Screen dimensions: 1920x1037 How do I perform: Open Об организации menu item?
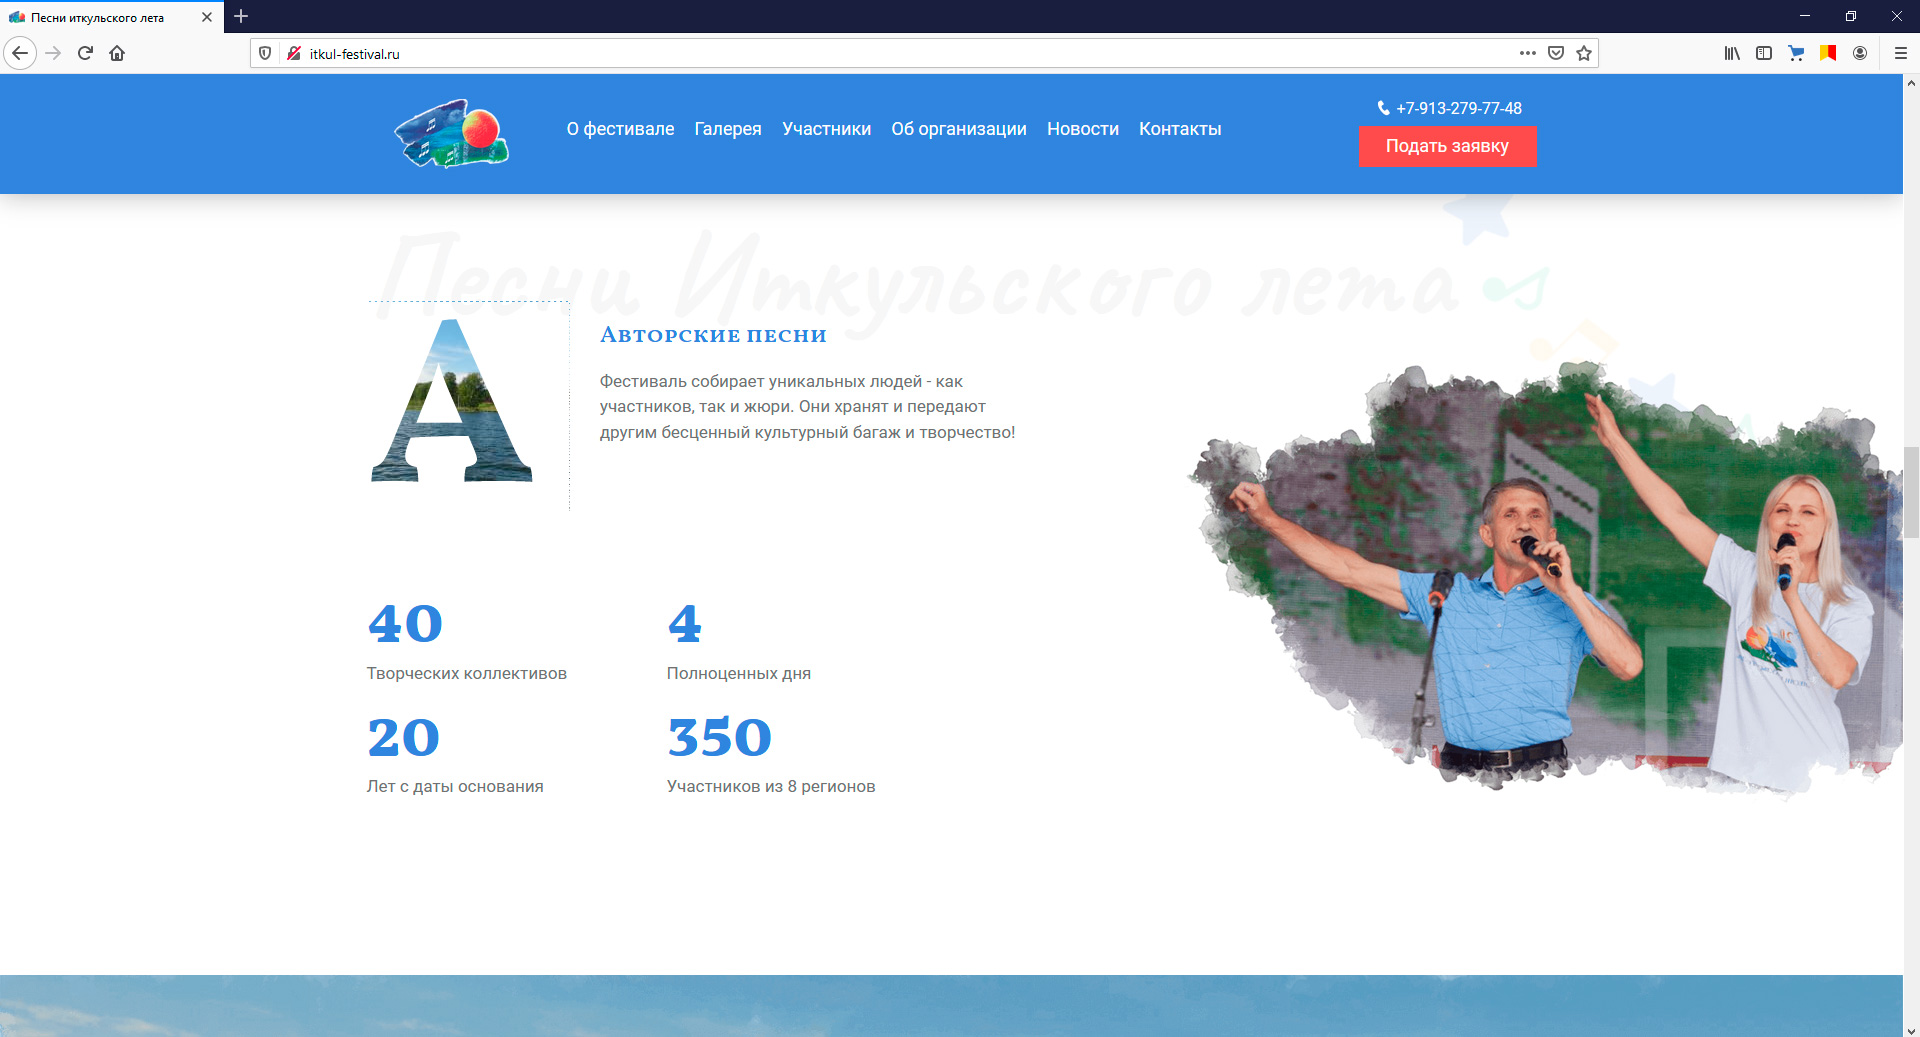click(x=959, y=129)
